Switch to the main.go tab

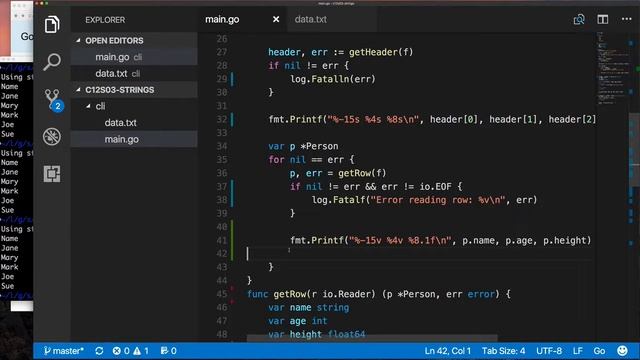pos(222,19)
